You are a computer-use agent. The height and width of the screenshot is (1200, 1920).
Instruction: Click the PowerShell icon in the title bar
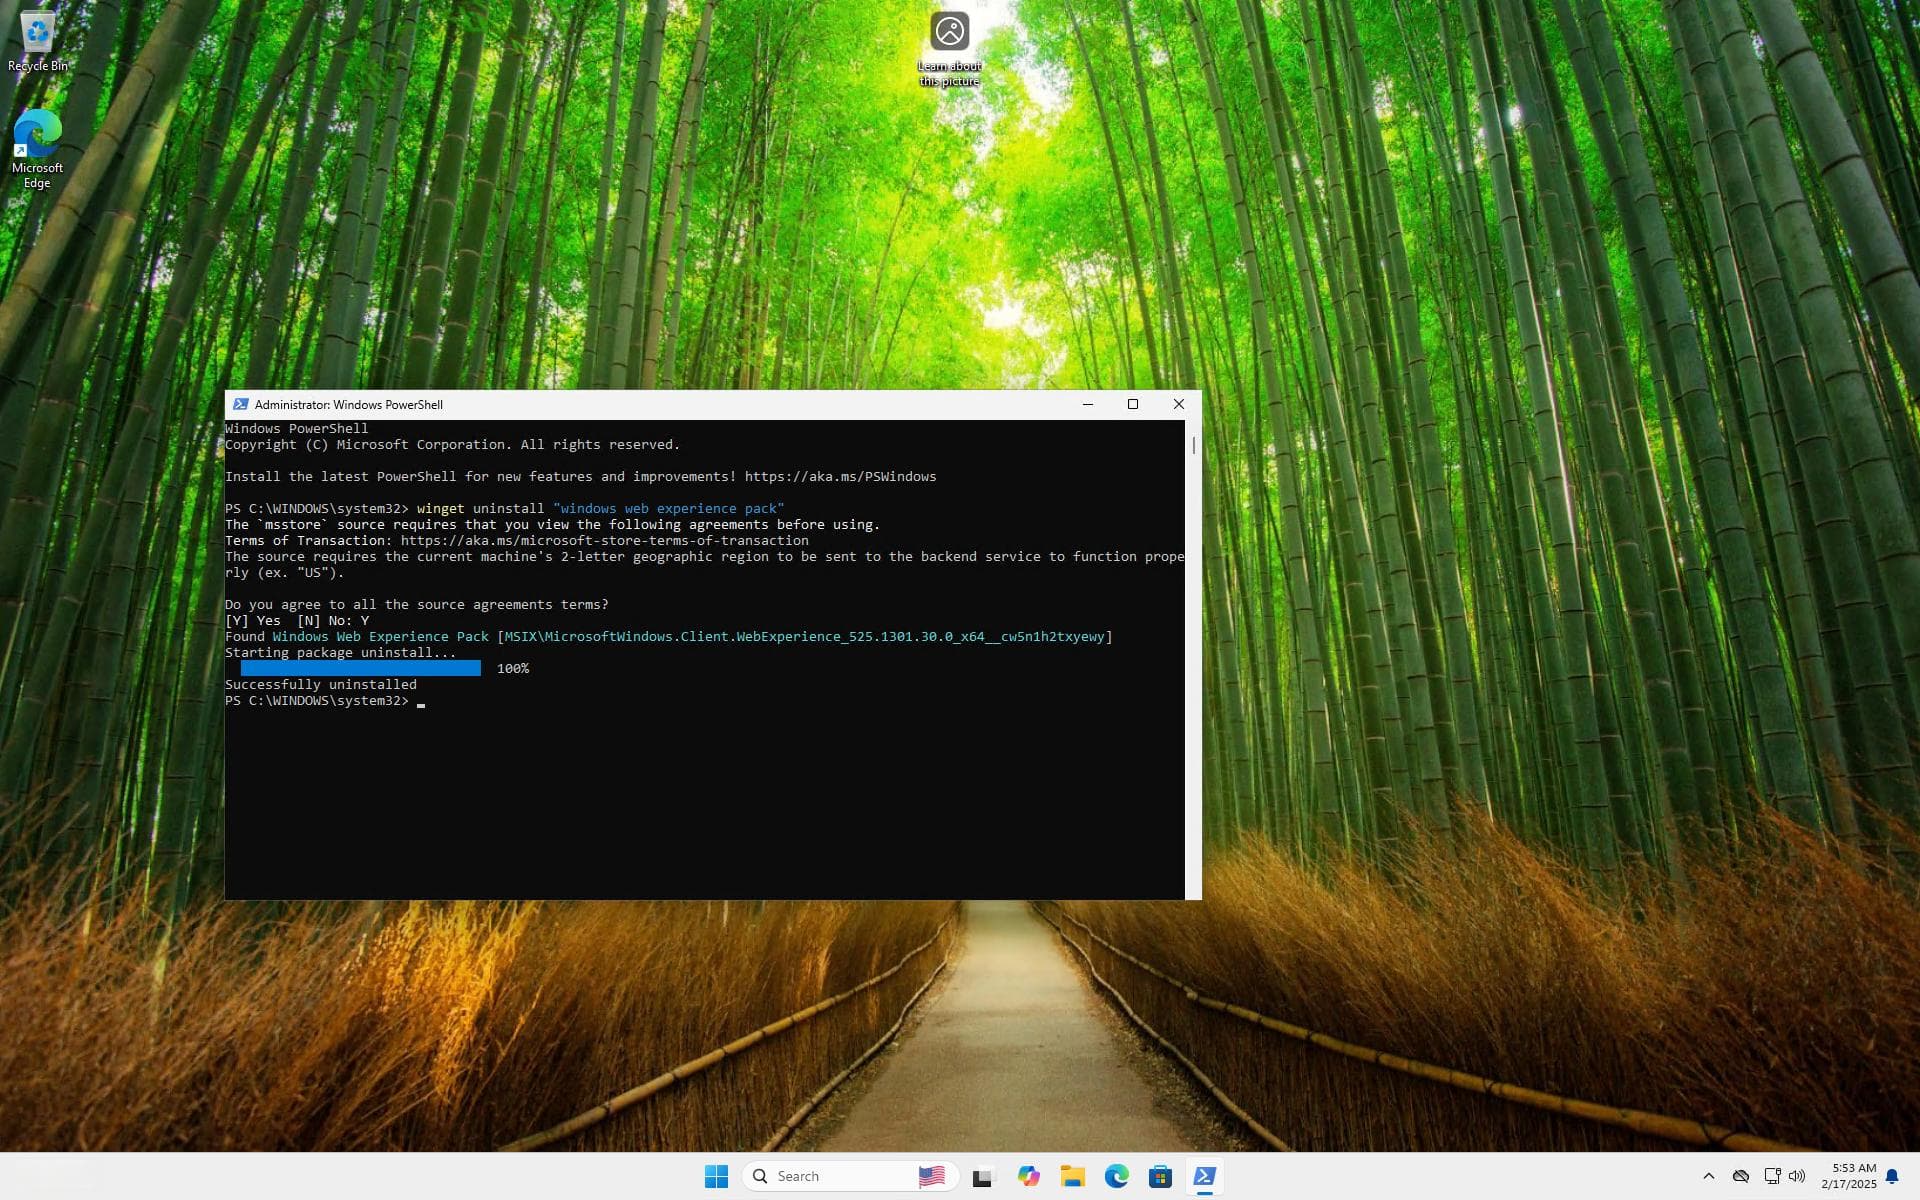(x=240, y=404)
